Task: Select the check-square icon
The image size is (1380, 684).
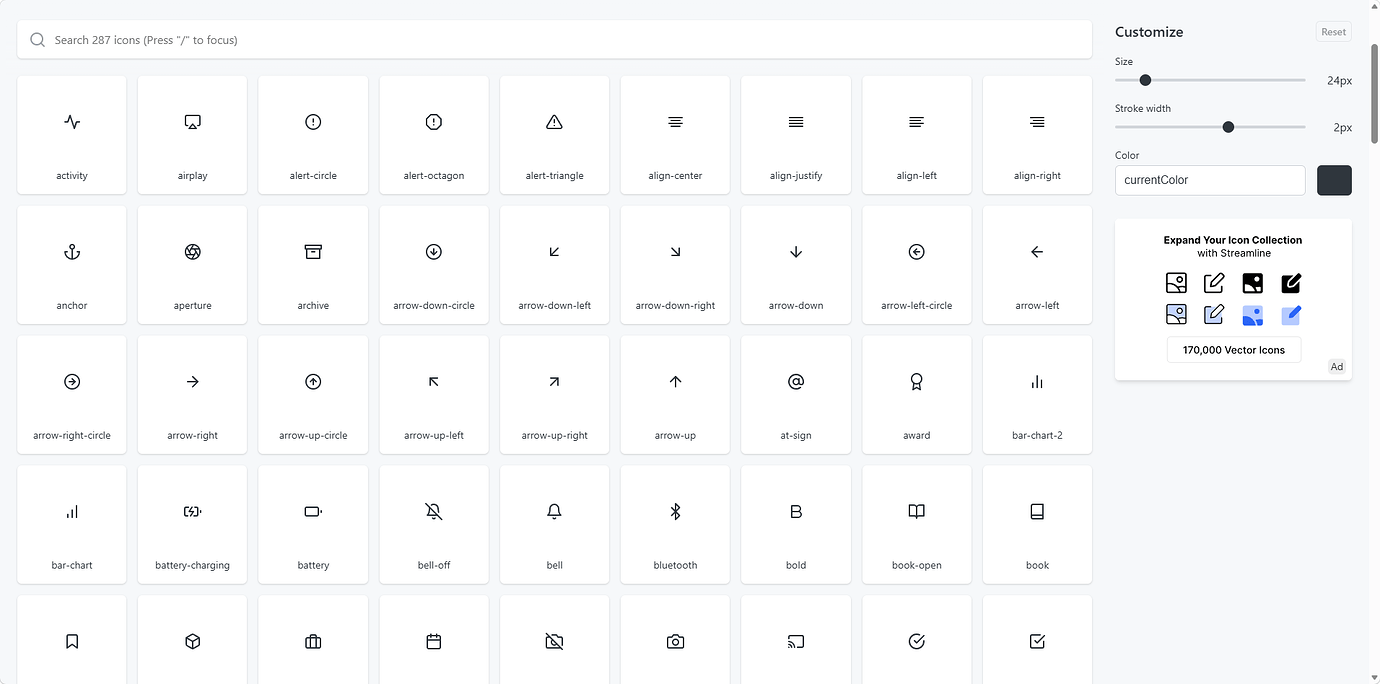Action: (1037, 640)
